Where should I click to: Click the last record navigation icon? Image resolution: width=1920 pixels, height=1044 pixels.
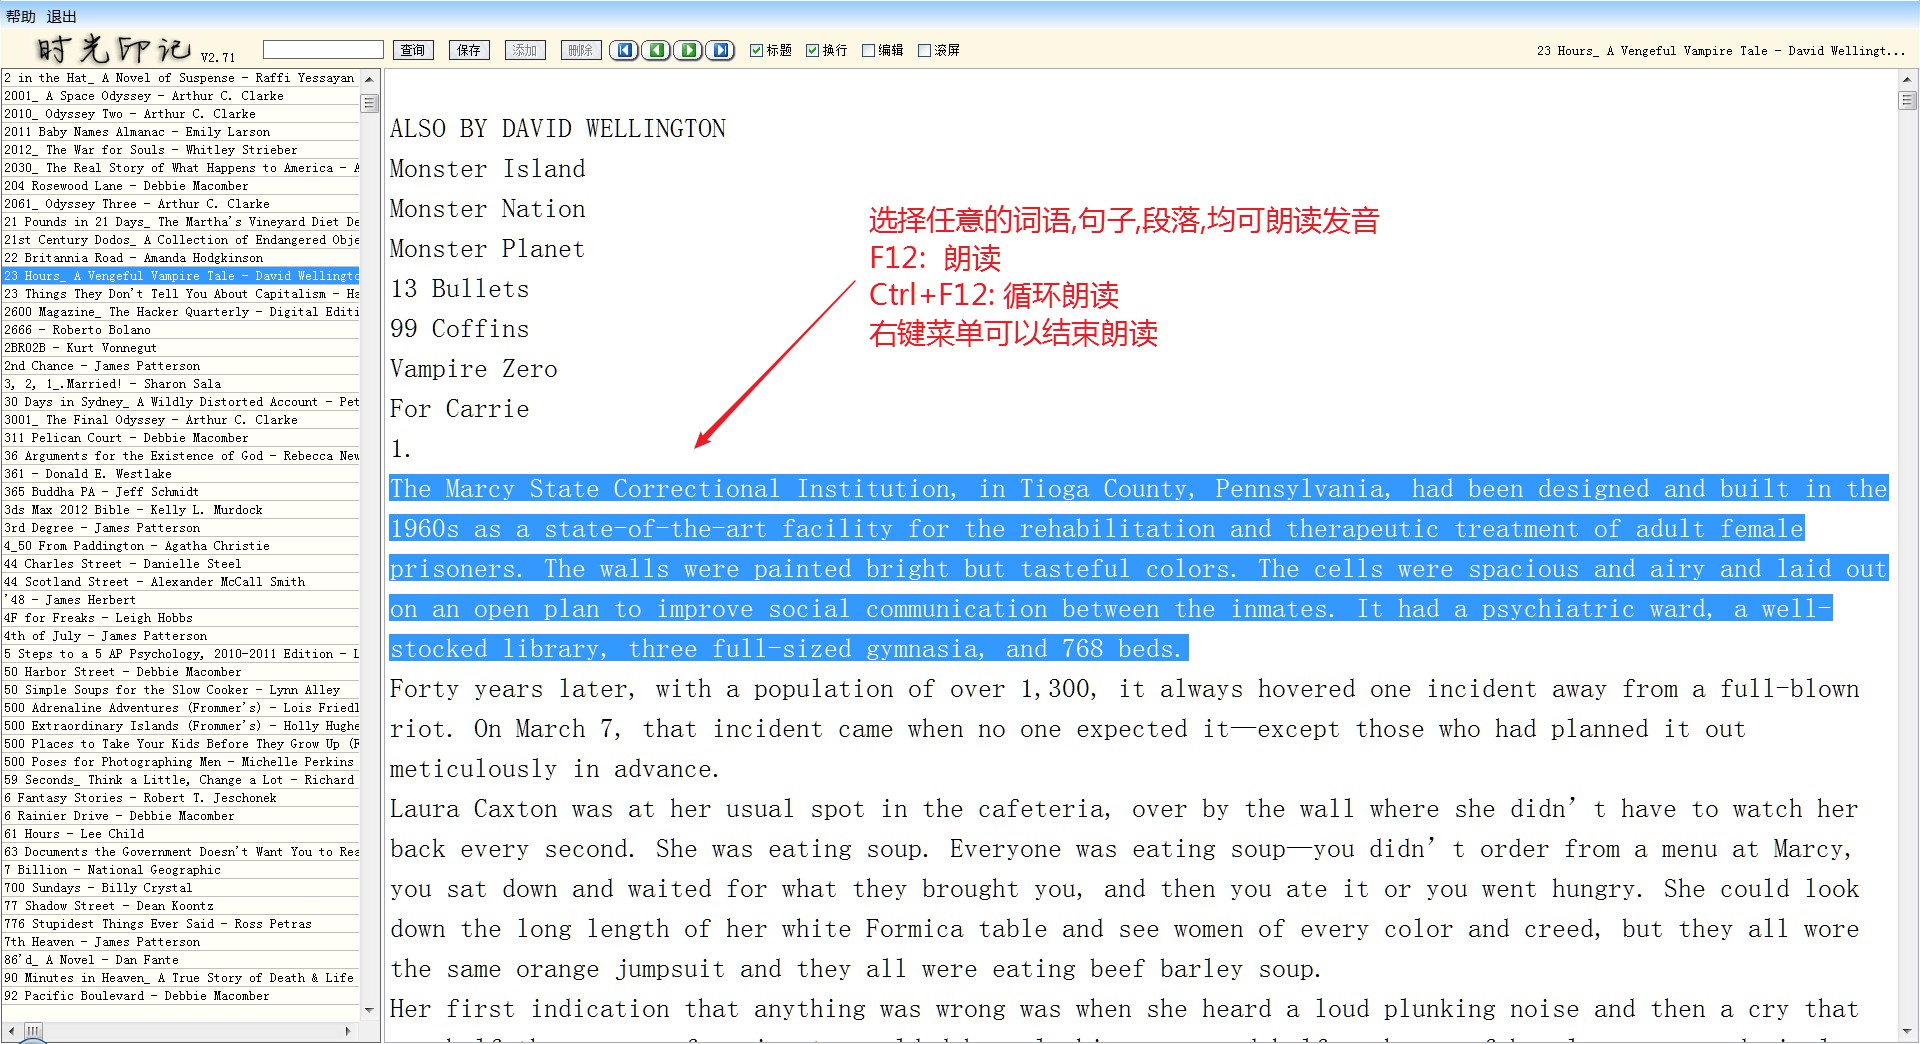[x=720, y=50]
